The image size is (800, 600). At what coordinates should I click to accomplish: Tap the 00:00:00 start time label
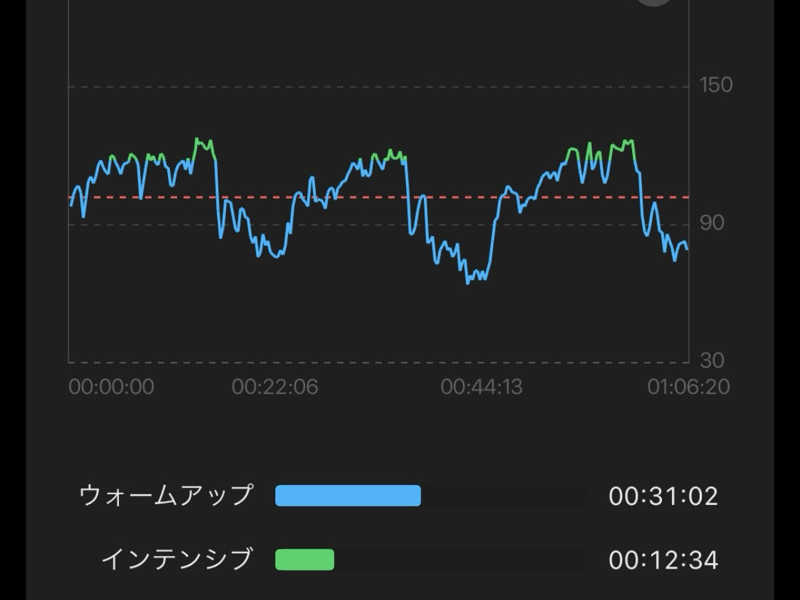pyautogui.click(x=111, y=387)
